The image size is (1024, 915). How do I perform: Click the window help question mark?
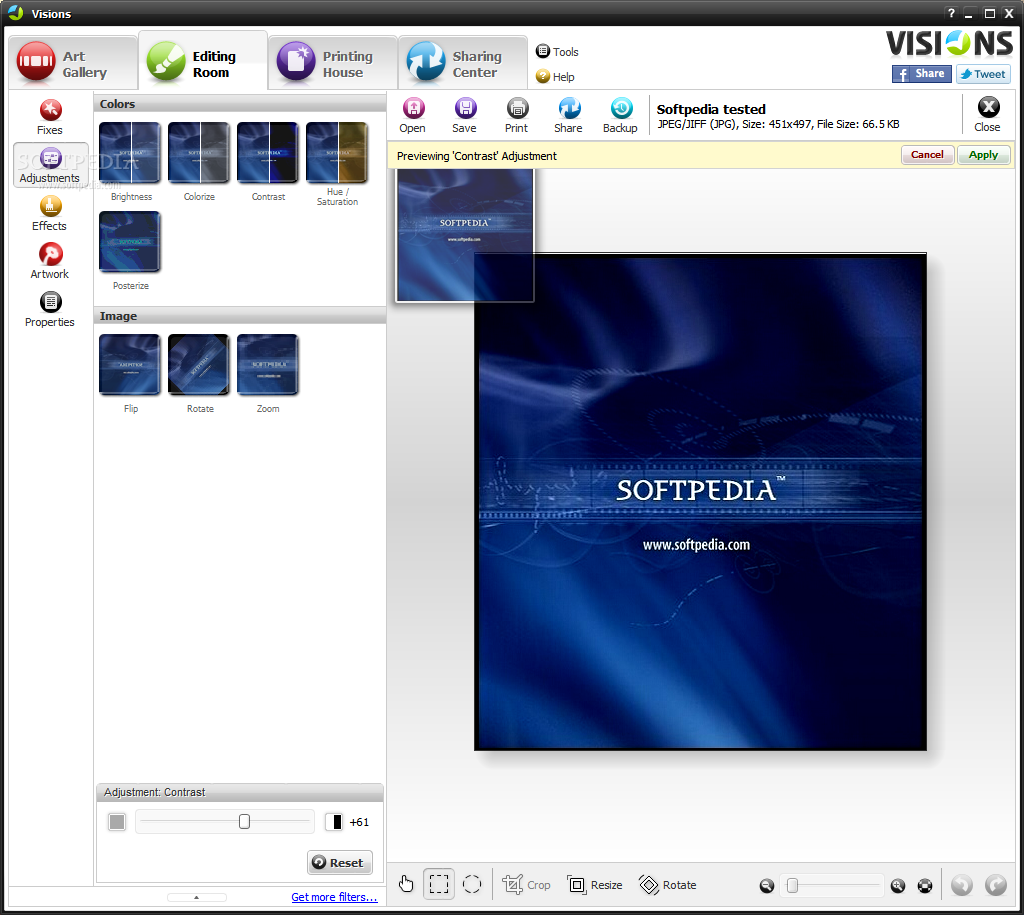coord(951,13)
